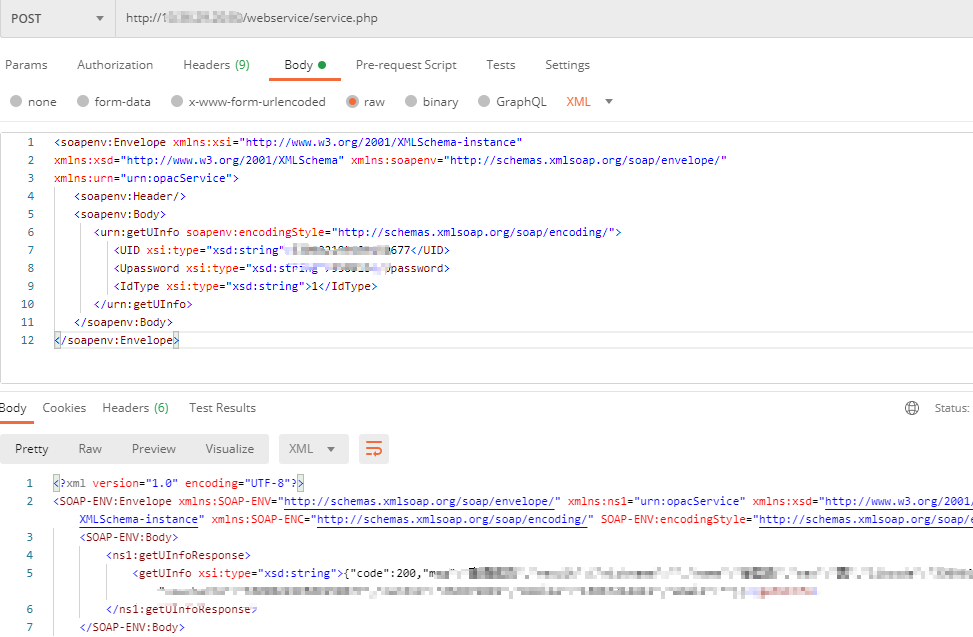This screenshot has height=637, width=973.
Task: Click the closing /soapenv:Body tag in request
Action: pyautogui.click(x=123, y=323)
